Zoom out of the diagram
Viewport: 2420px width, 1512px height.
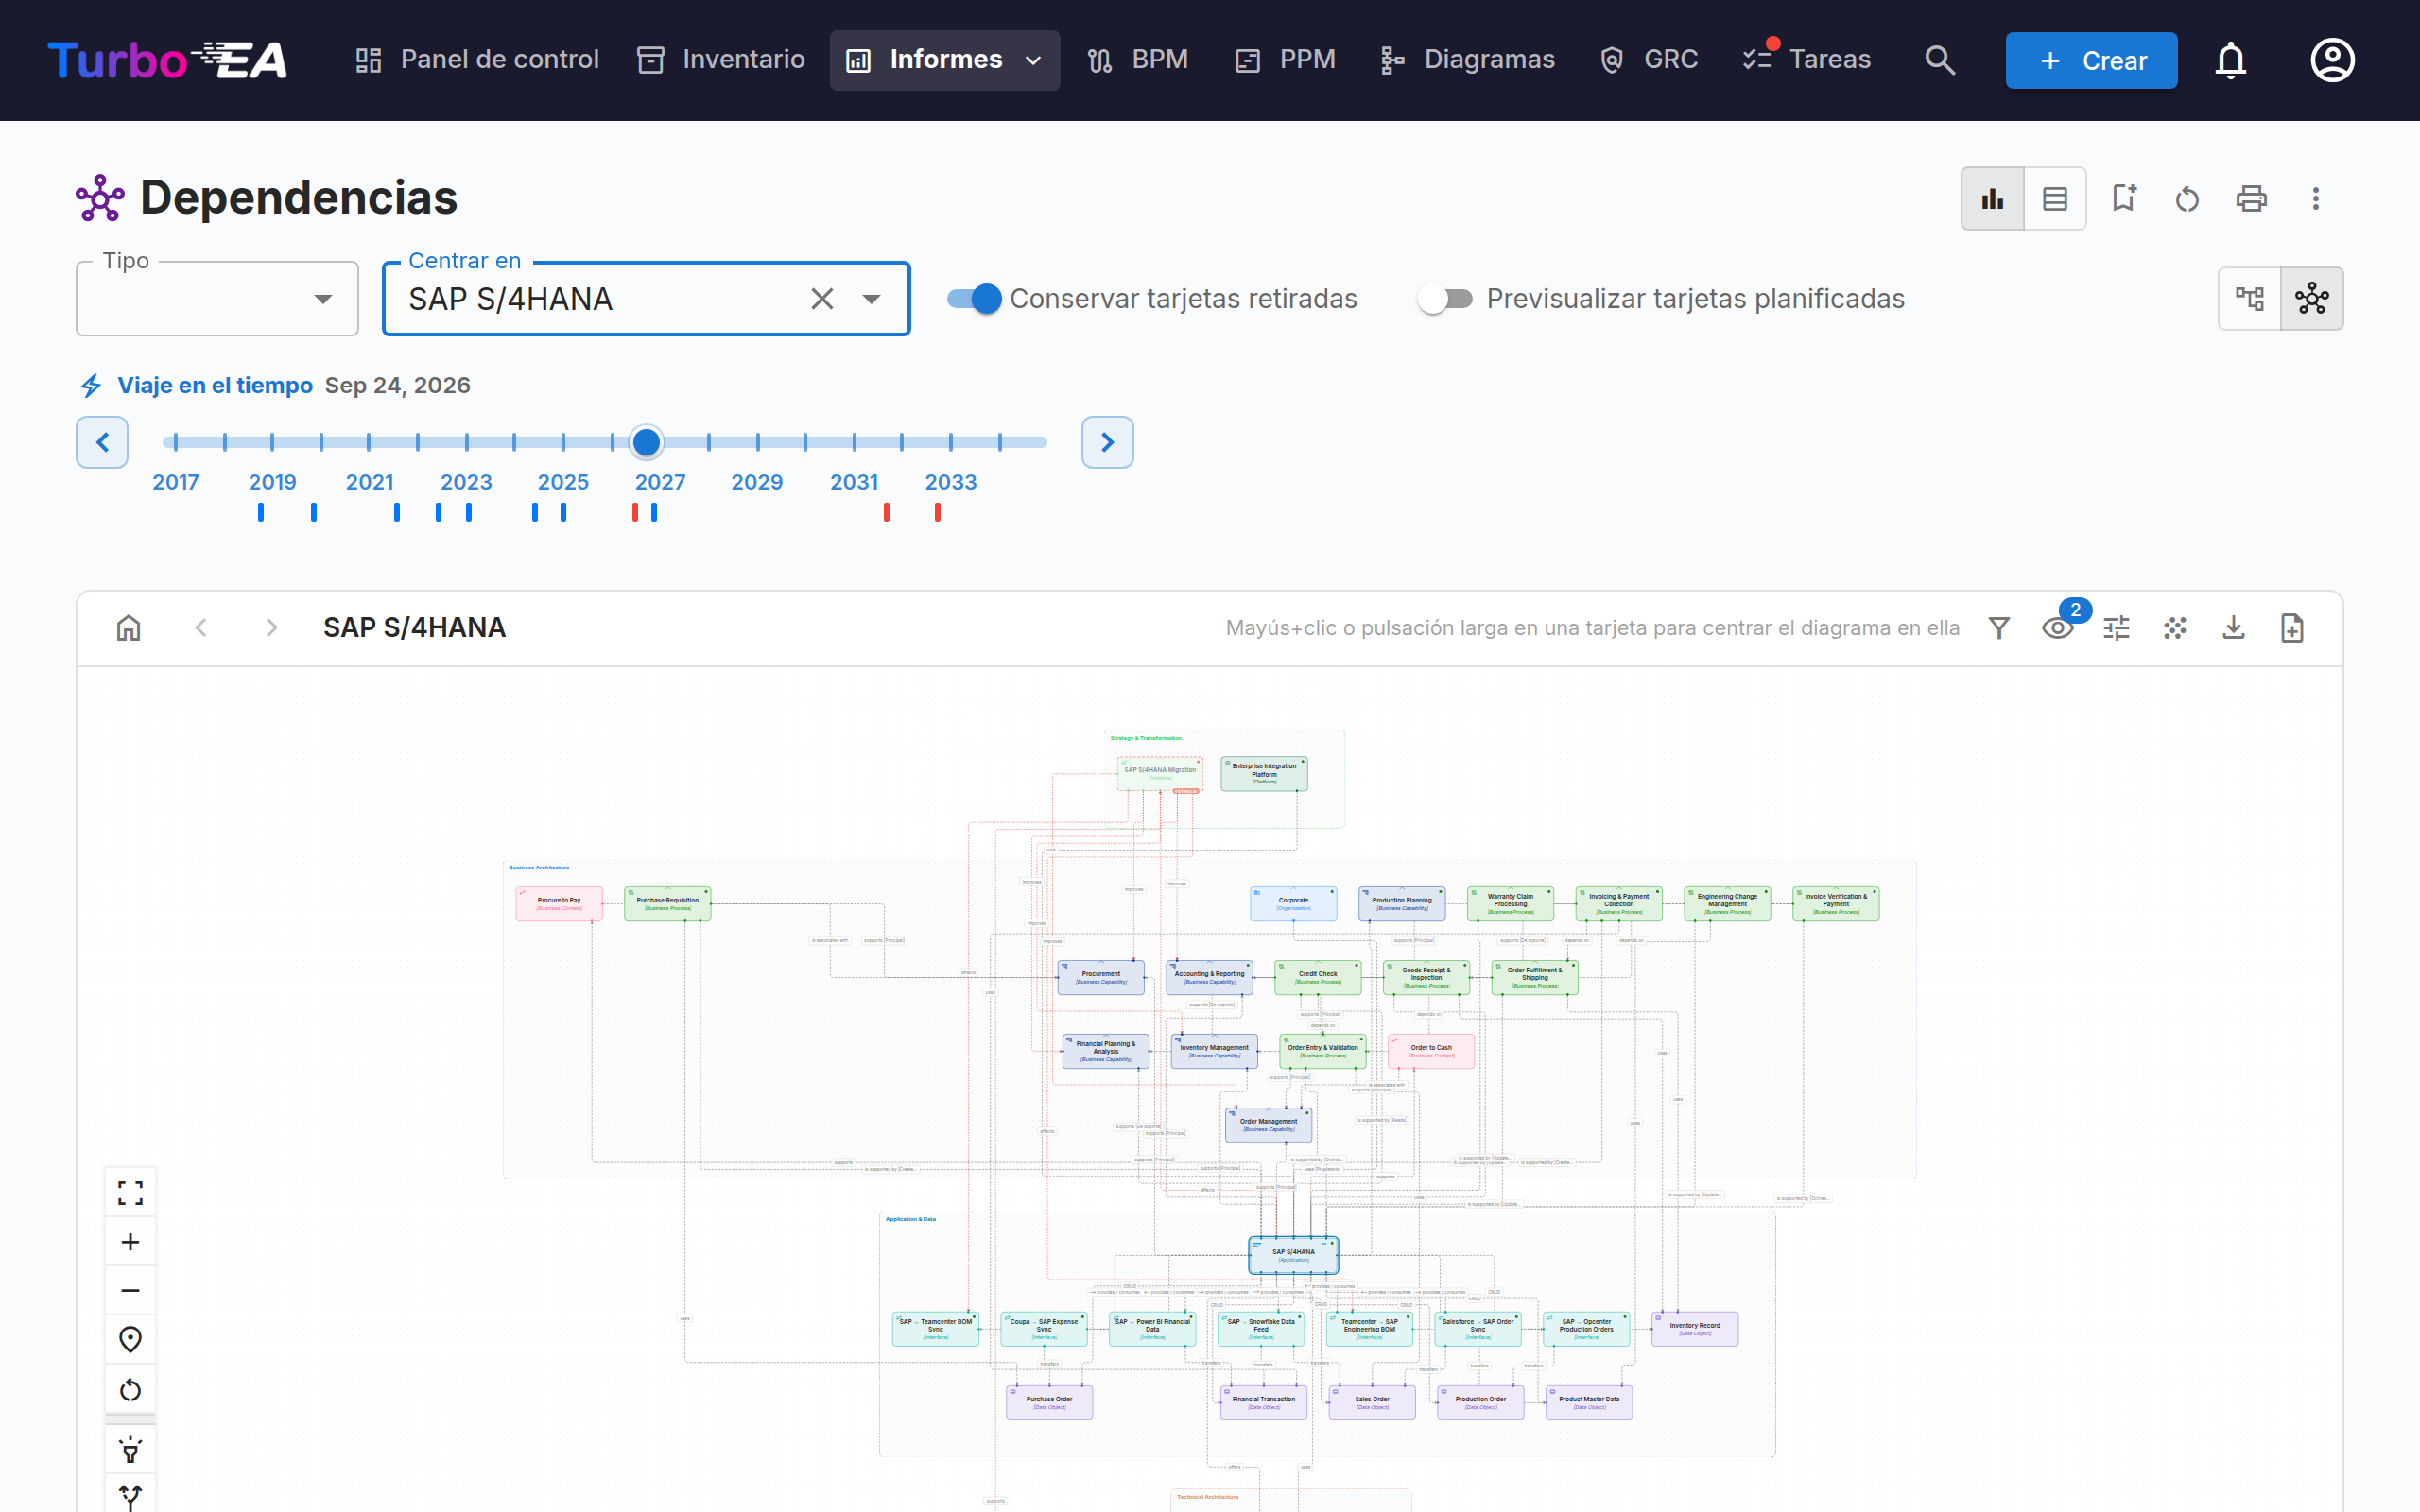click(130, 1291)
